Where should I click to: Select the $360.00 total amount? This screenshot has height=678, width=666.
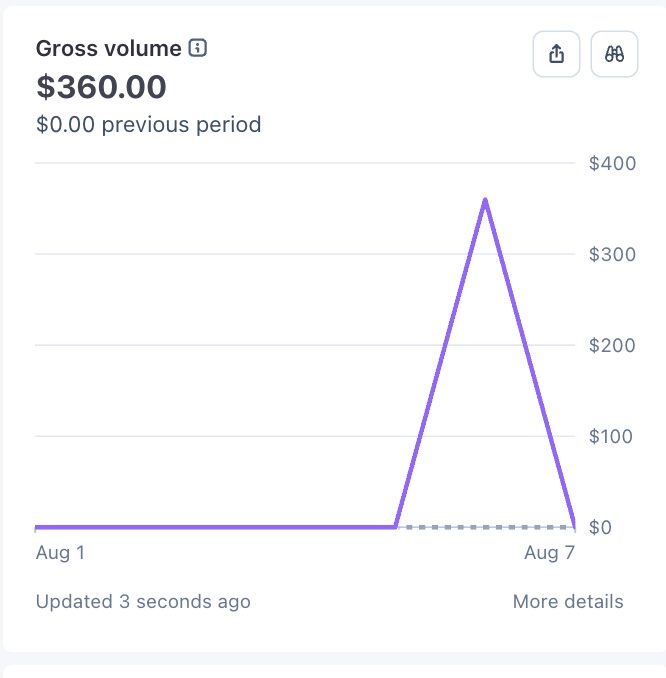101,86
